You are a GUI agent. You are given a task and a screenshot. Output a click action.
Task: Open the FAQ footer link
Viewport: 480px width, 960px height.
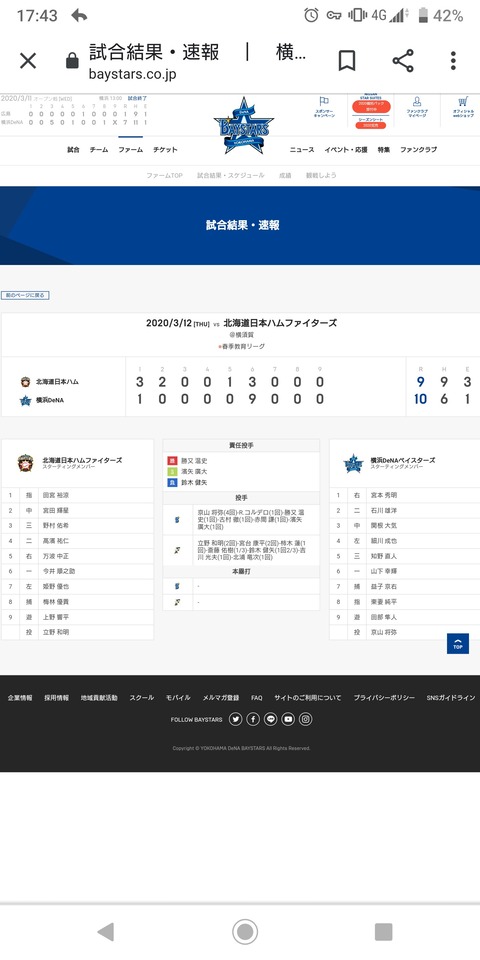coord(257,698)
